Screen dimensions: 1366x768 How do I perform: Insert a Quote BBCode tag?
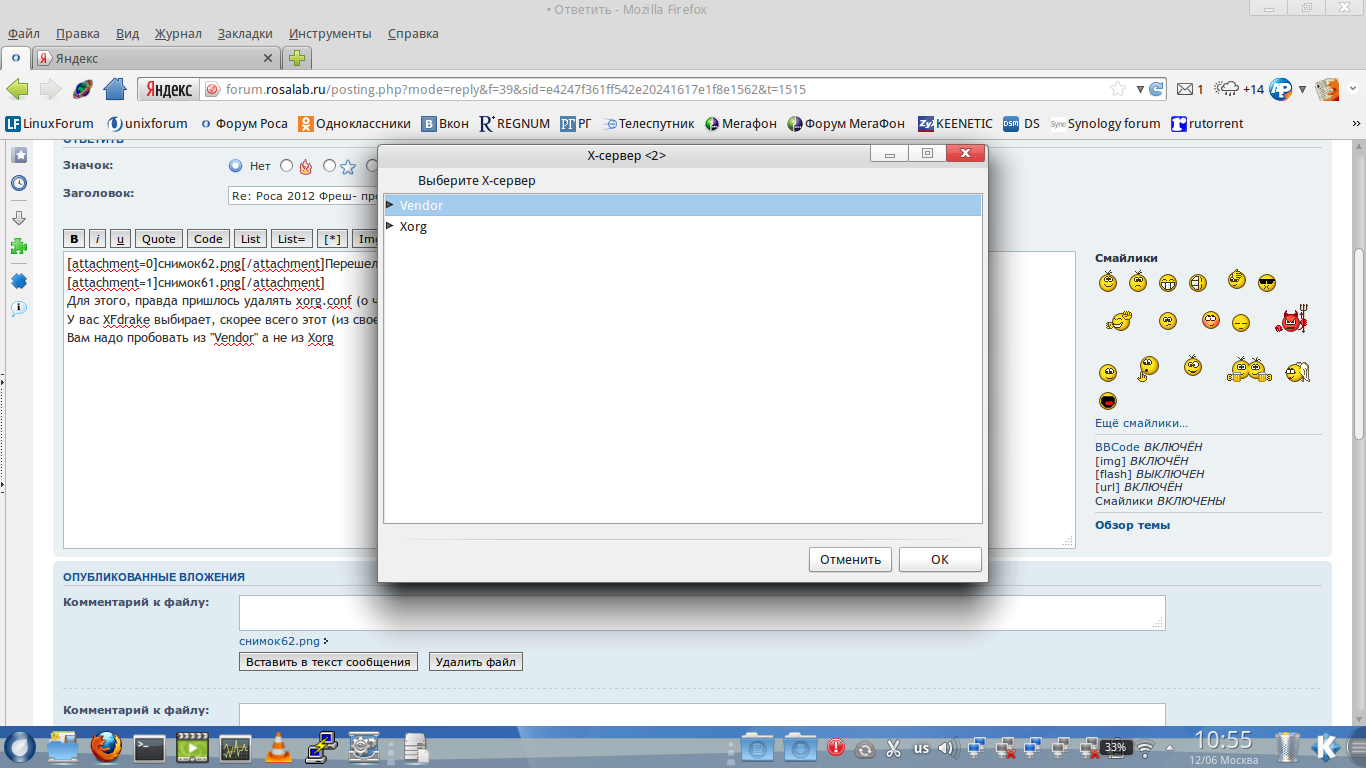pyautogui.click(x=158, y=238)
